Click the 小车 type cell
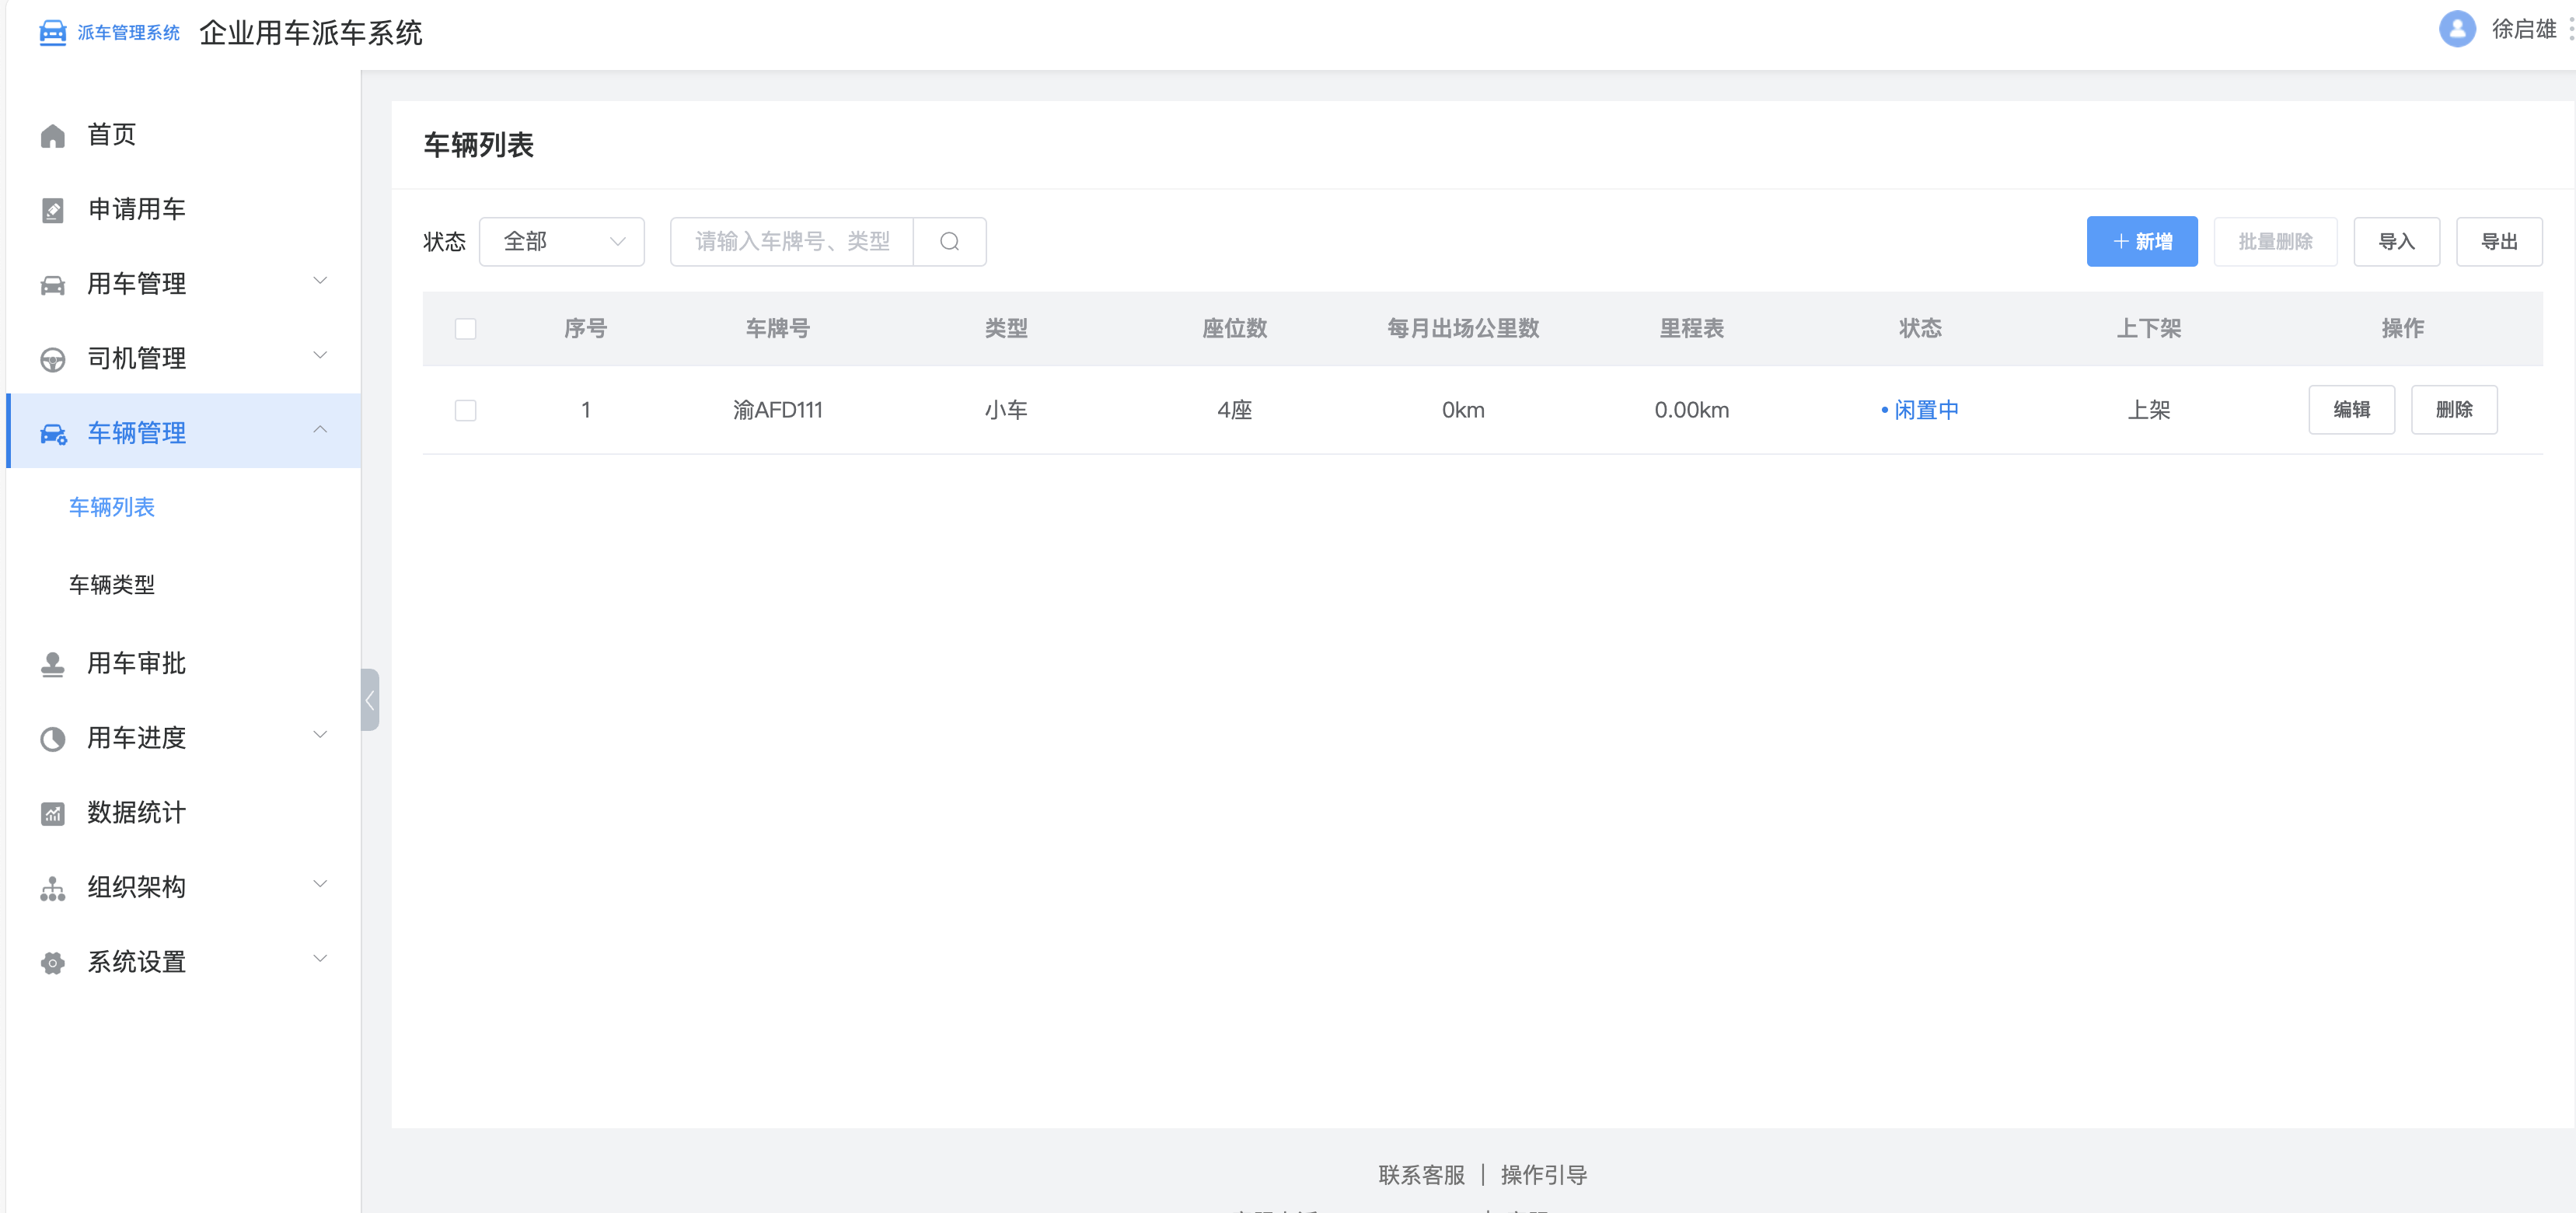This screenshot has width=2576, height=1213. 1006,410
